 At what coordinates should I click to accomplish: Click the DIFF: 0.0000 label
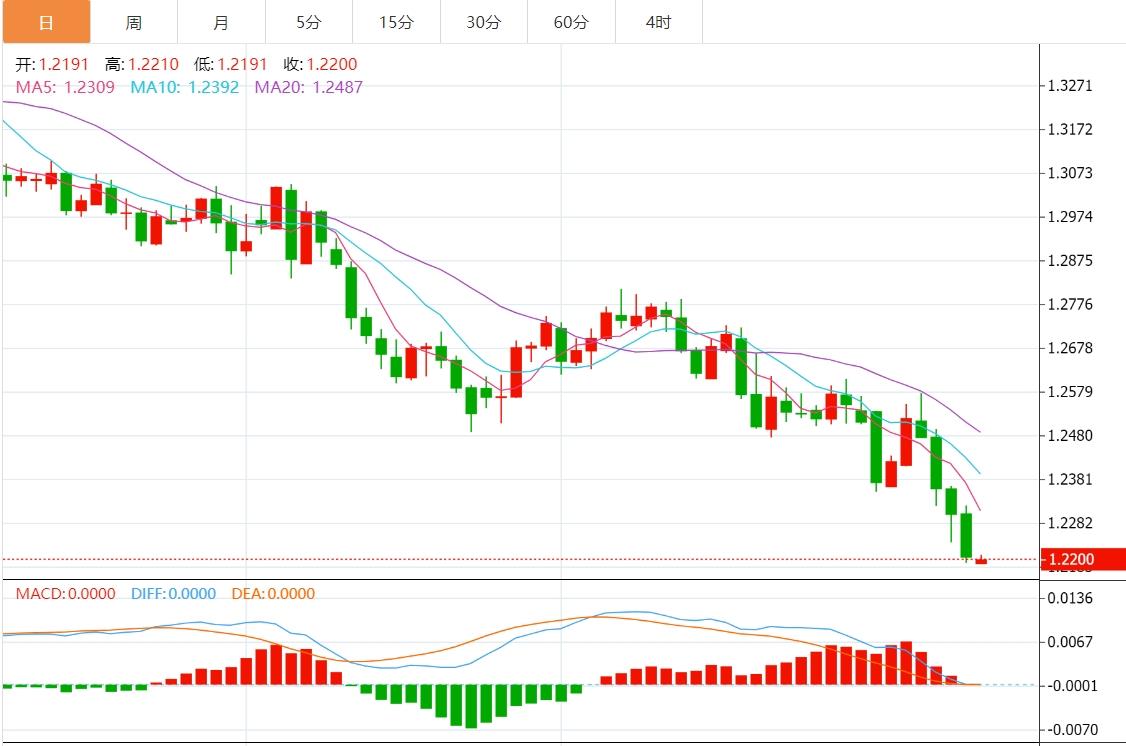pos(173,594)
